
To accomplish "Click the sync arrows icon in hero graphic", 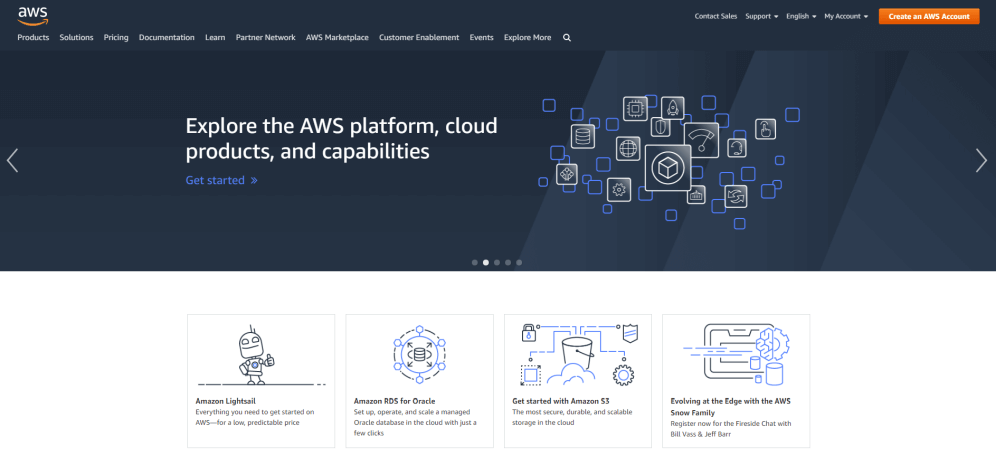I will click(736, 196).
